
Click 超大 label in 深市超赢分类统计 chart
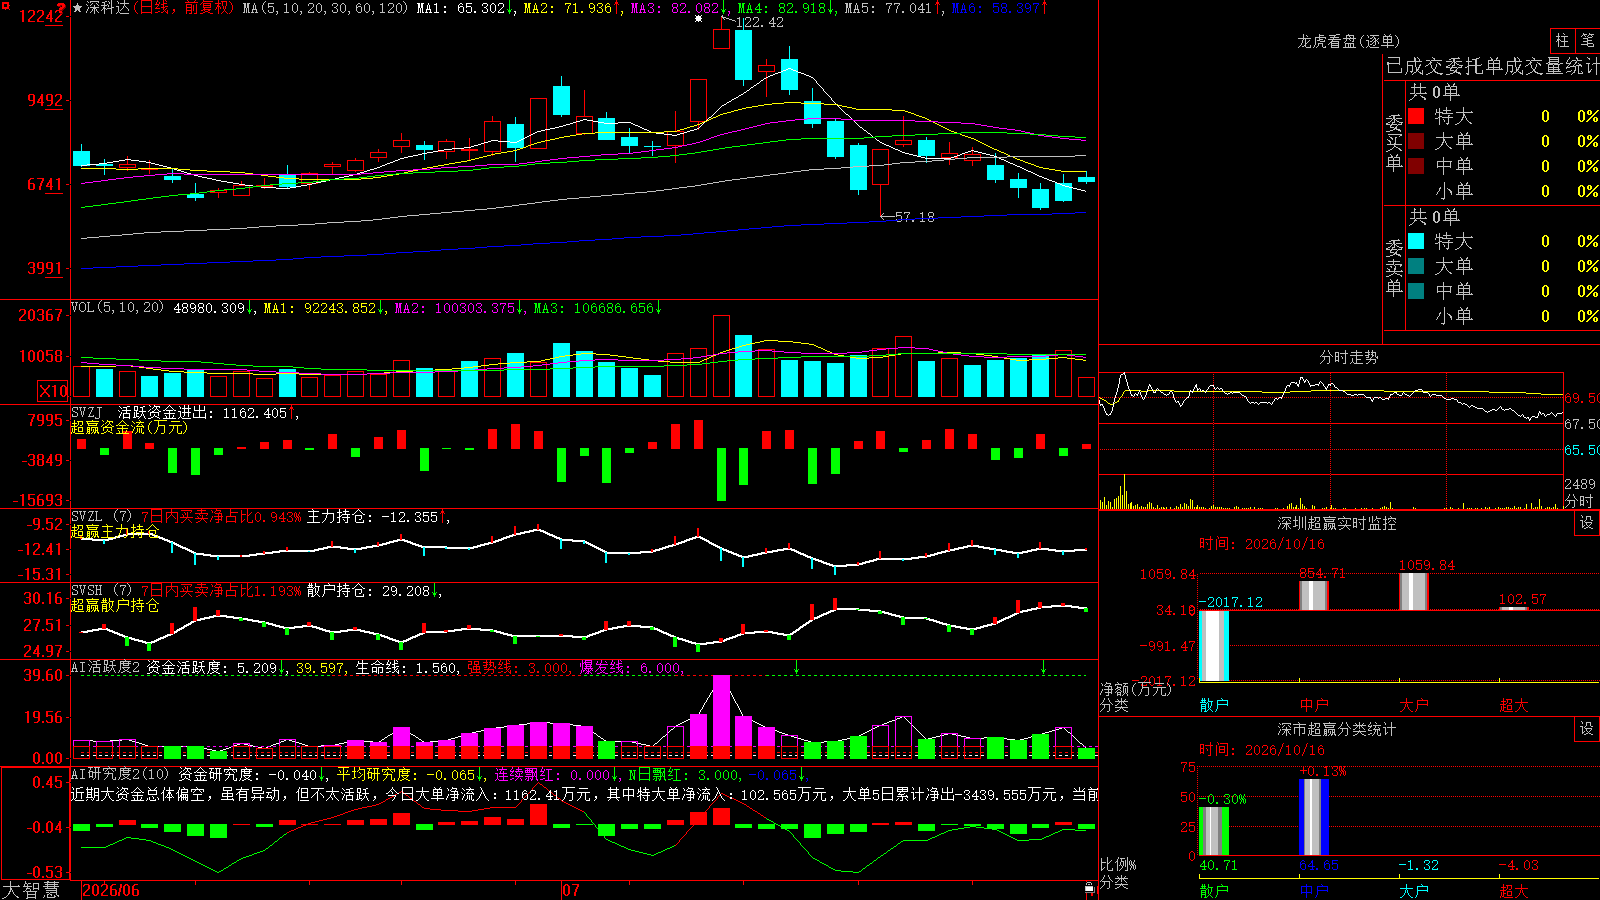1514,890
